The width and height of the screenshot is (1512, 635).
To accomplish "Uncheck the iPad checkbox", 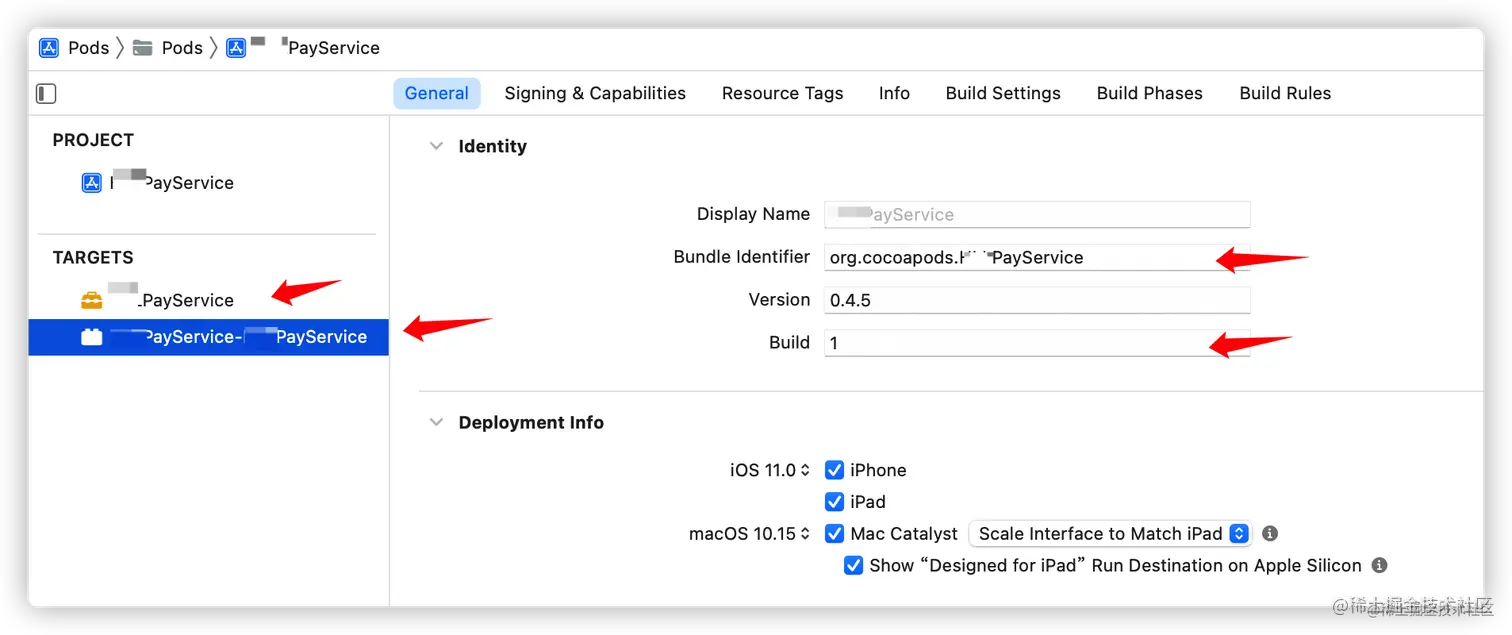I will point(834,502).
